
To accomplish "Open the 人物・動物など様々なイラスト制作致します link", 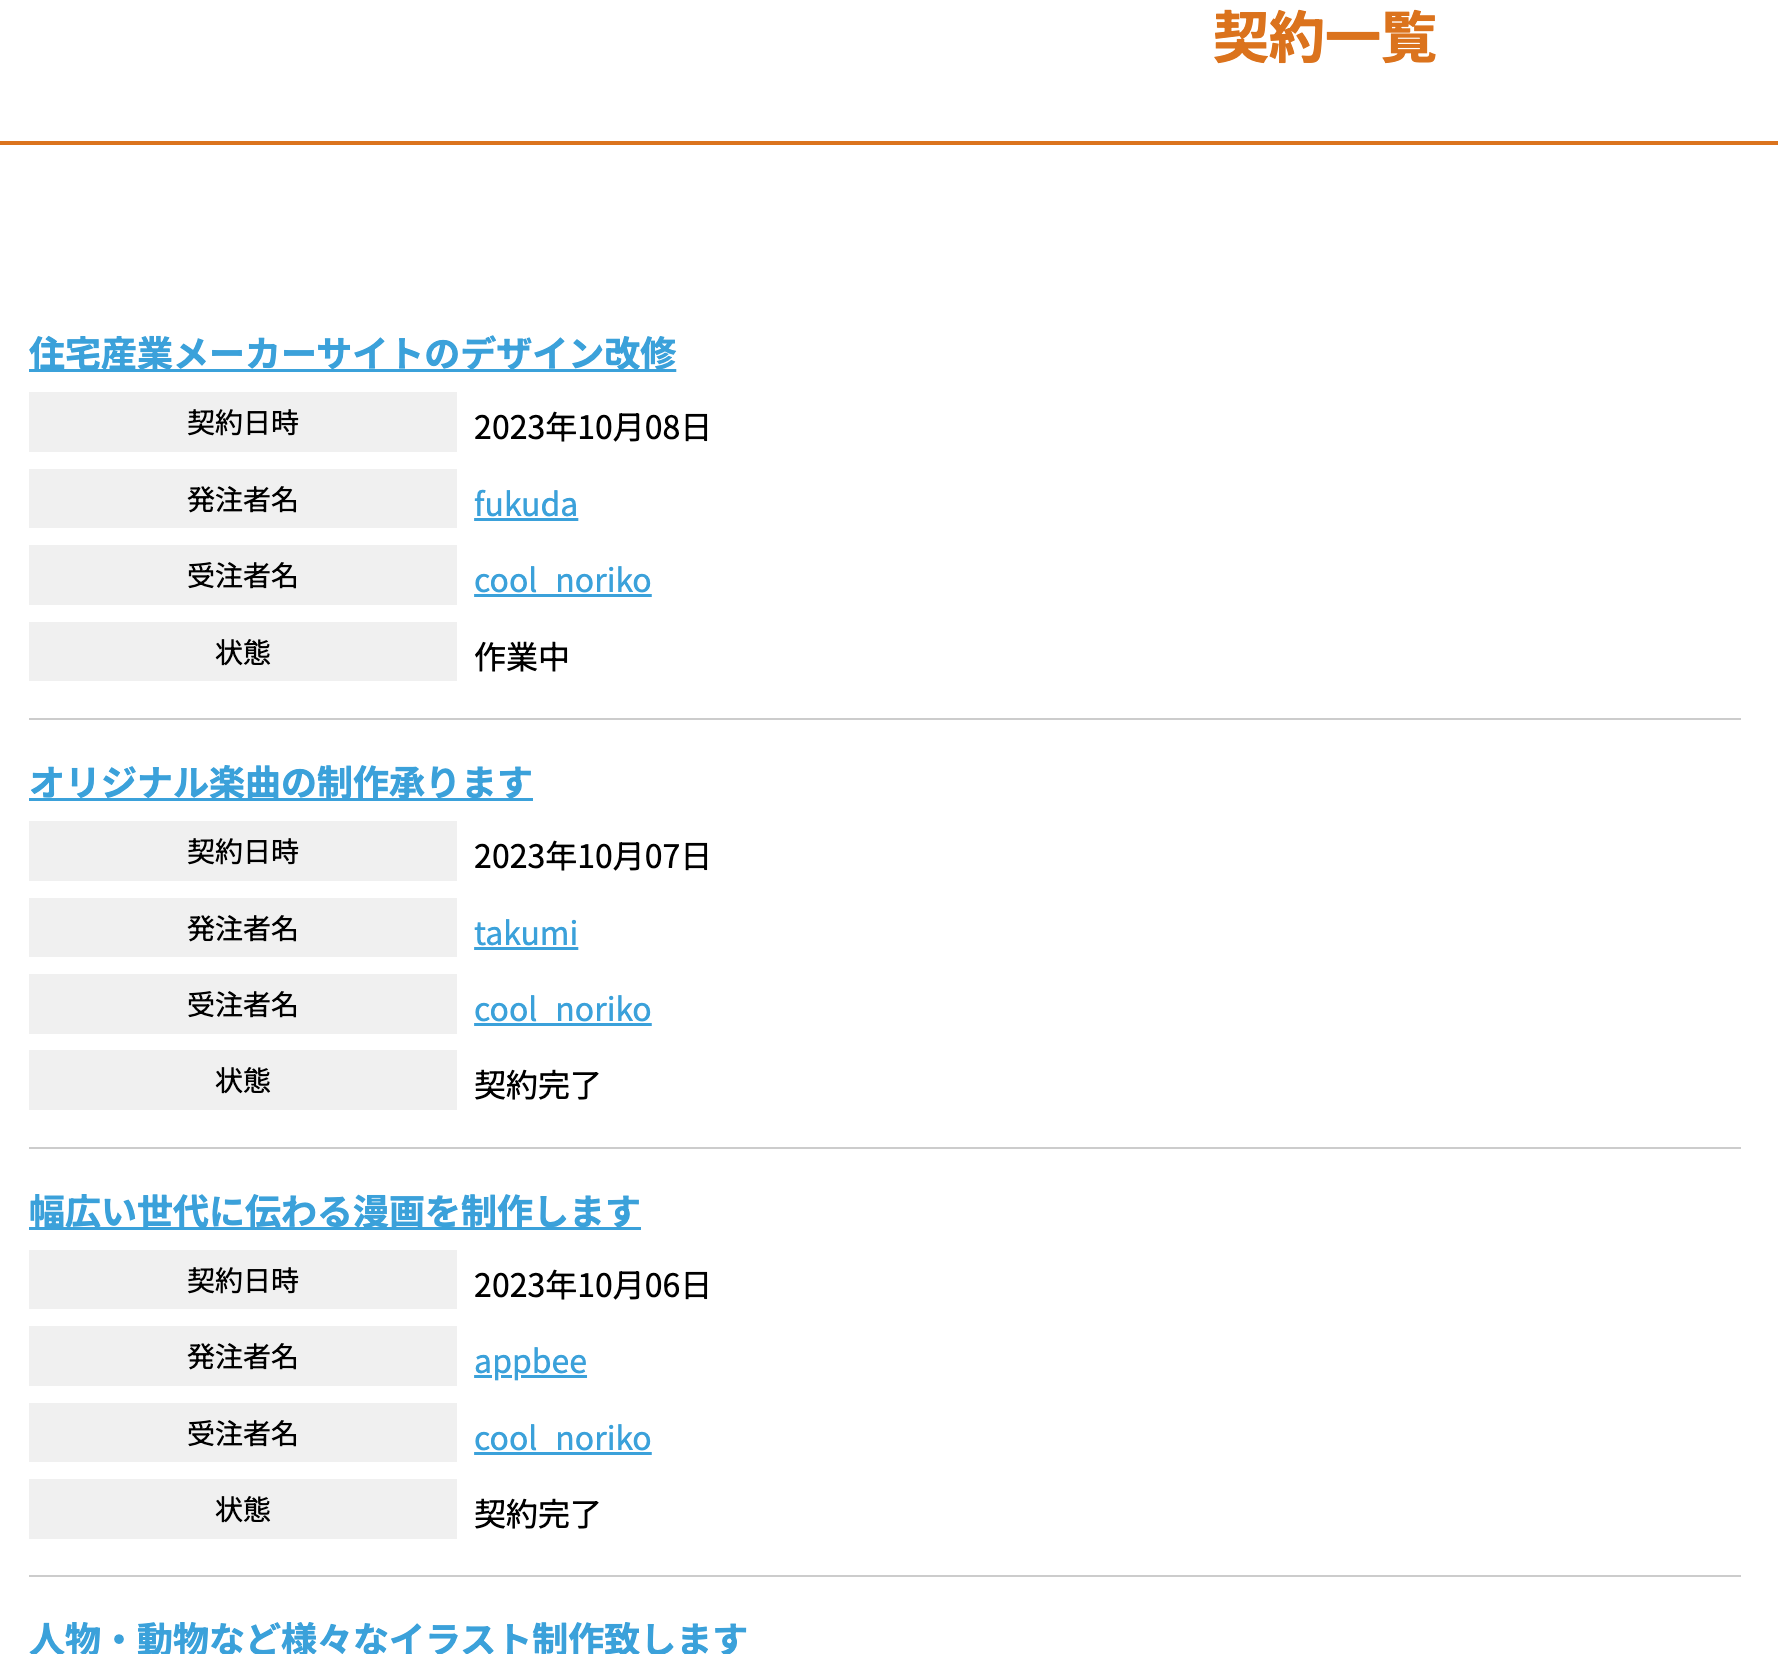I will click(x=388, y=1638).
